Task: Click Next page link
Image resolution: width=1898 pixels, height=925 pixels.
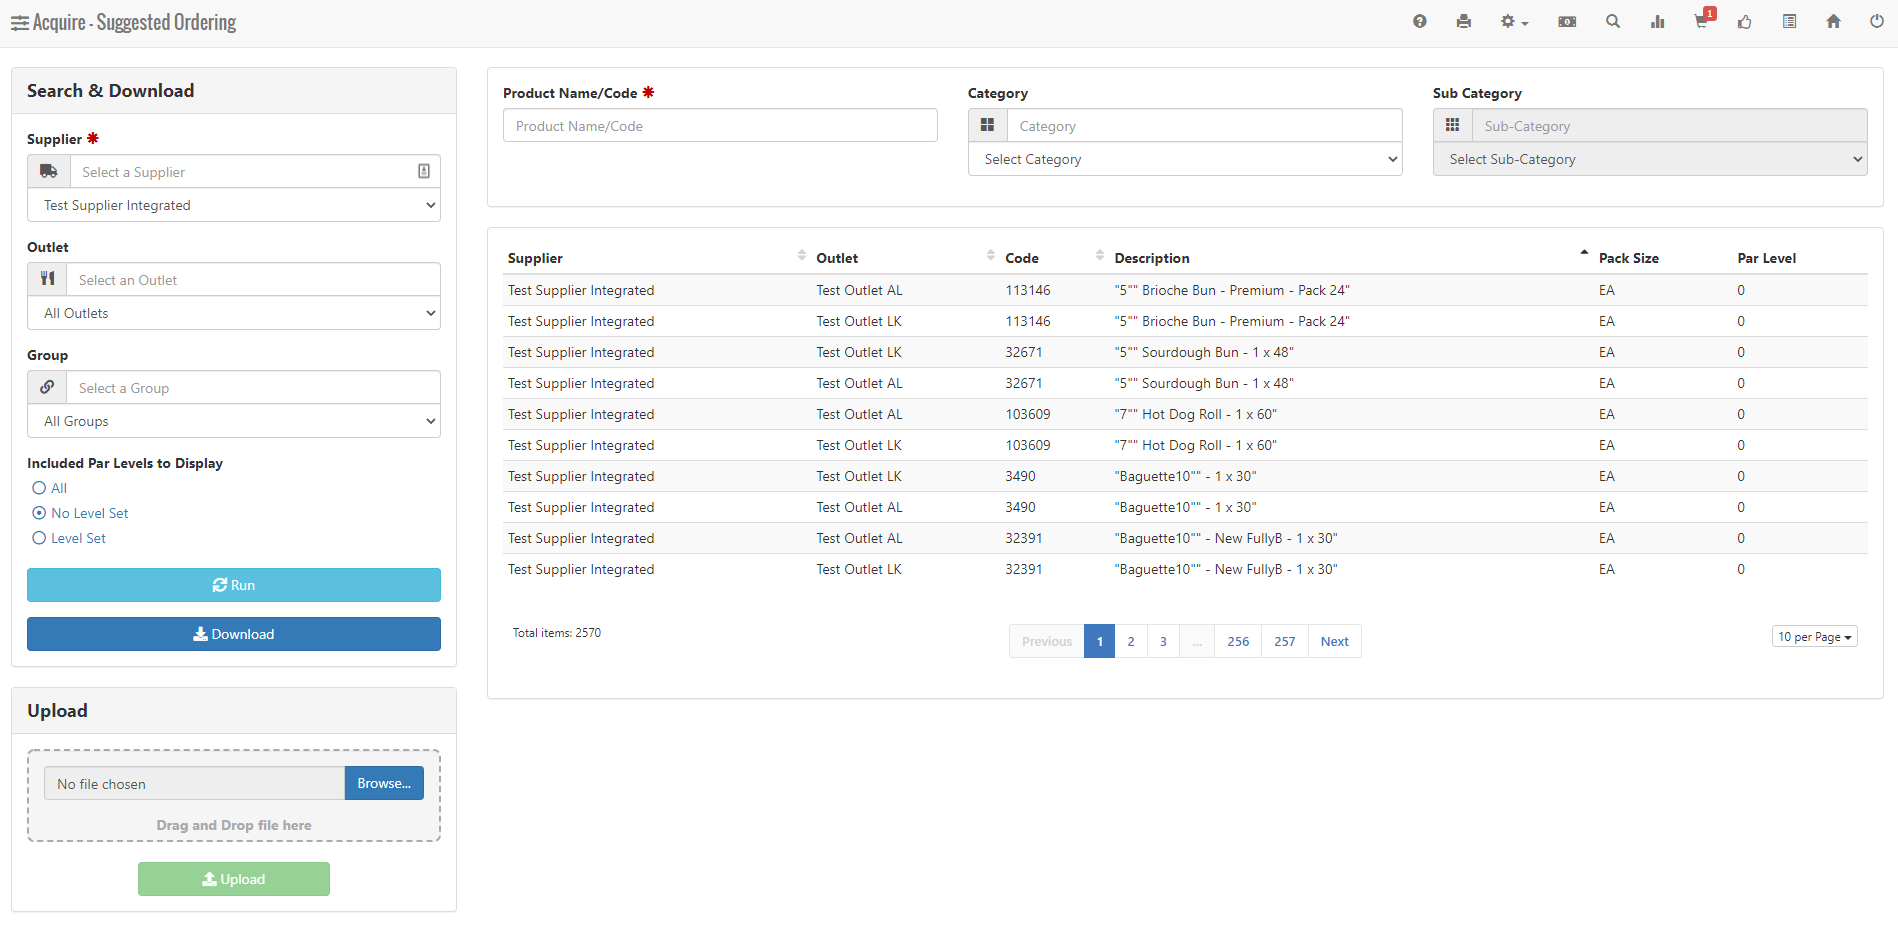Action: (x=1335, y=641)
